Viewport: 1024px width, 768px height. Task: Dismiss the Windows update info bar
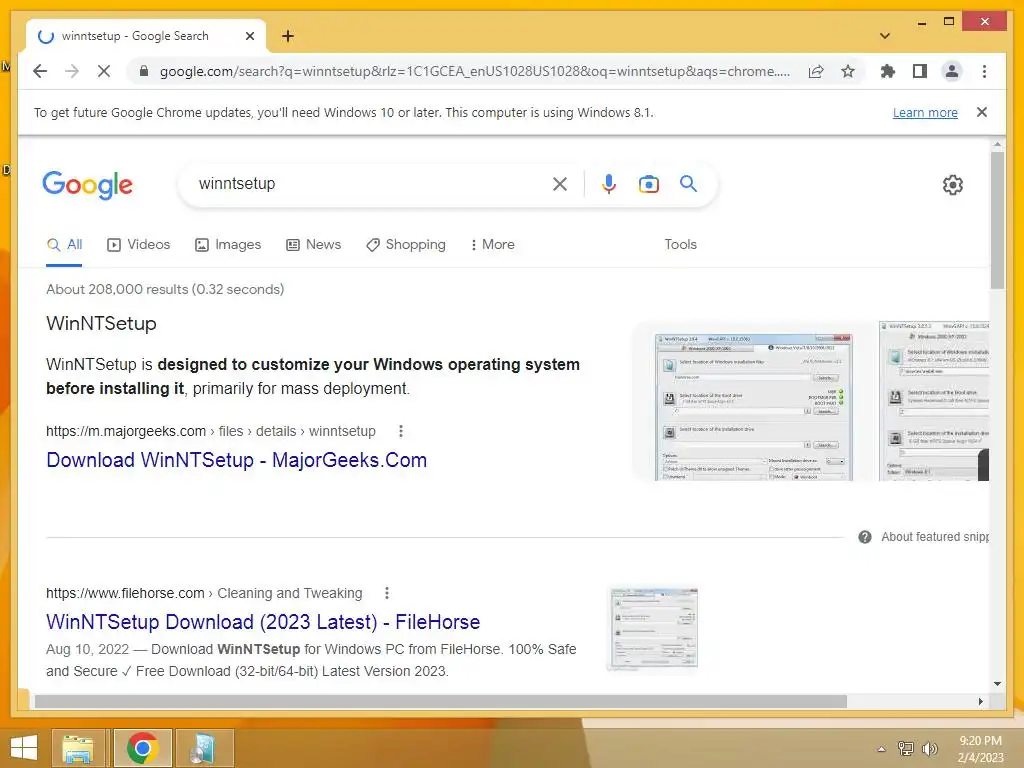pyautogui.click(x=982, y=112)
